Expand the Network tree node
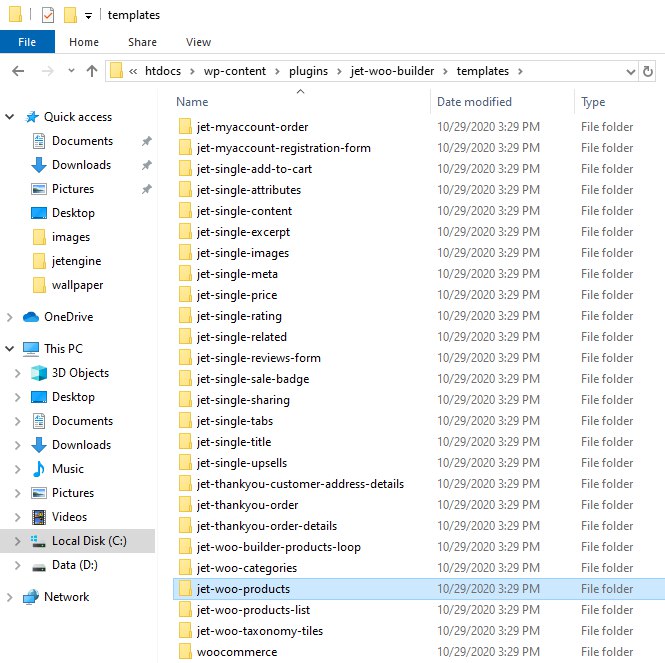The image size is (665, 663). (9, 597)
